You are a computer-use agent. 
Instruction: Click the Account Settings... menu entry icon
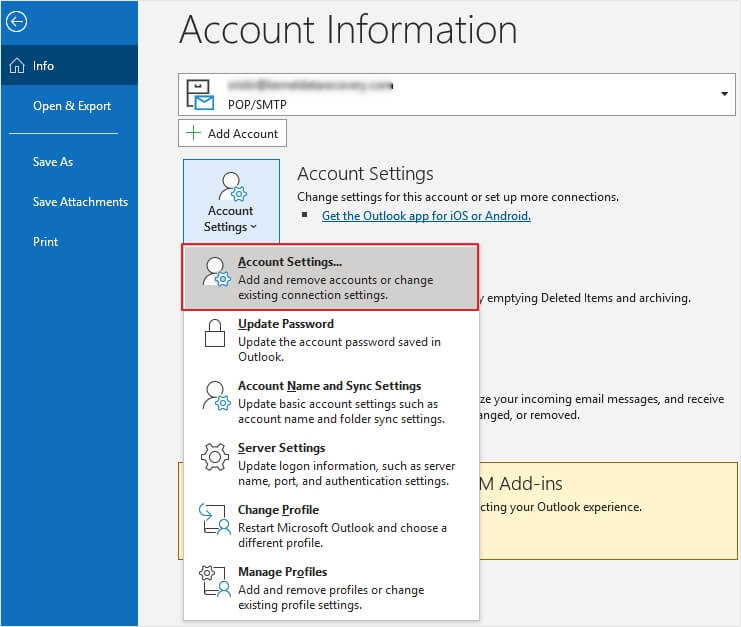coord(216,272)
